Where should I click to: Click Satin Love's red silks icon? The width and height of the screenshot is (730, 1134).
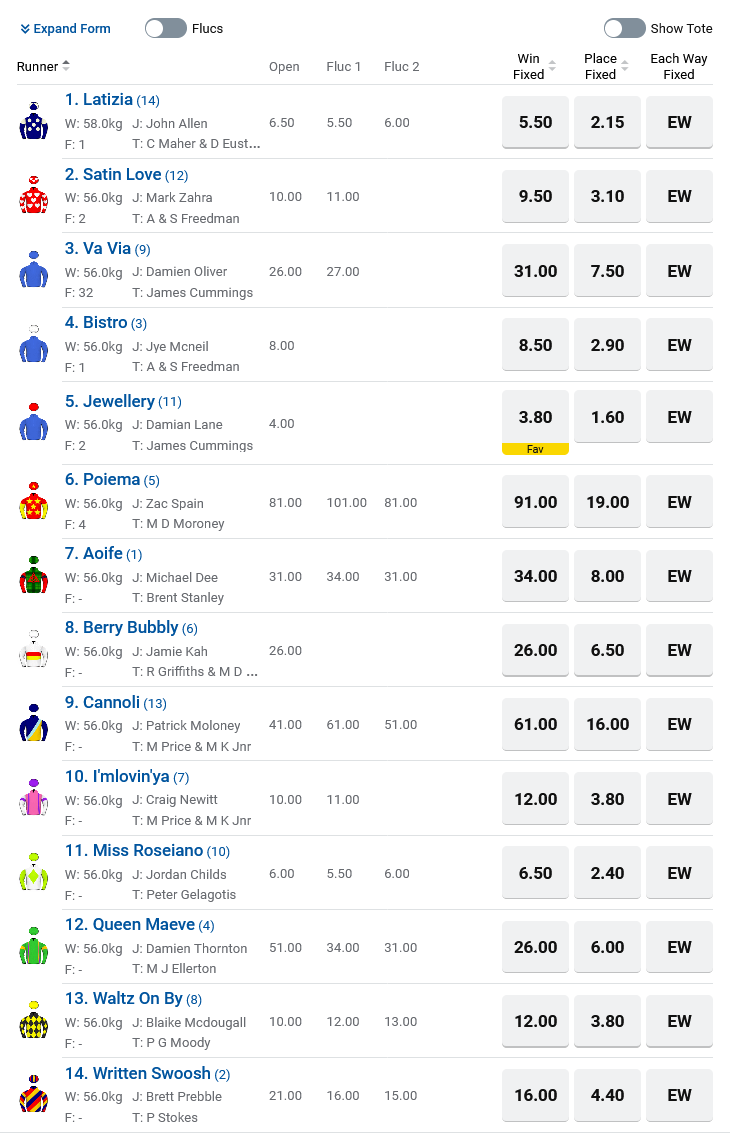pyautogui.click(x=34, y=195)
